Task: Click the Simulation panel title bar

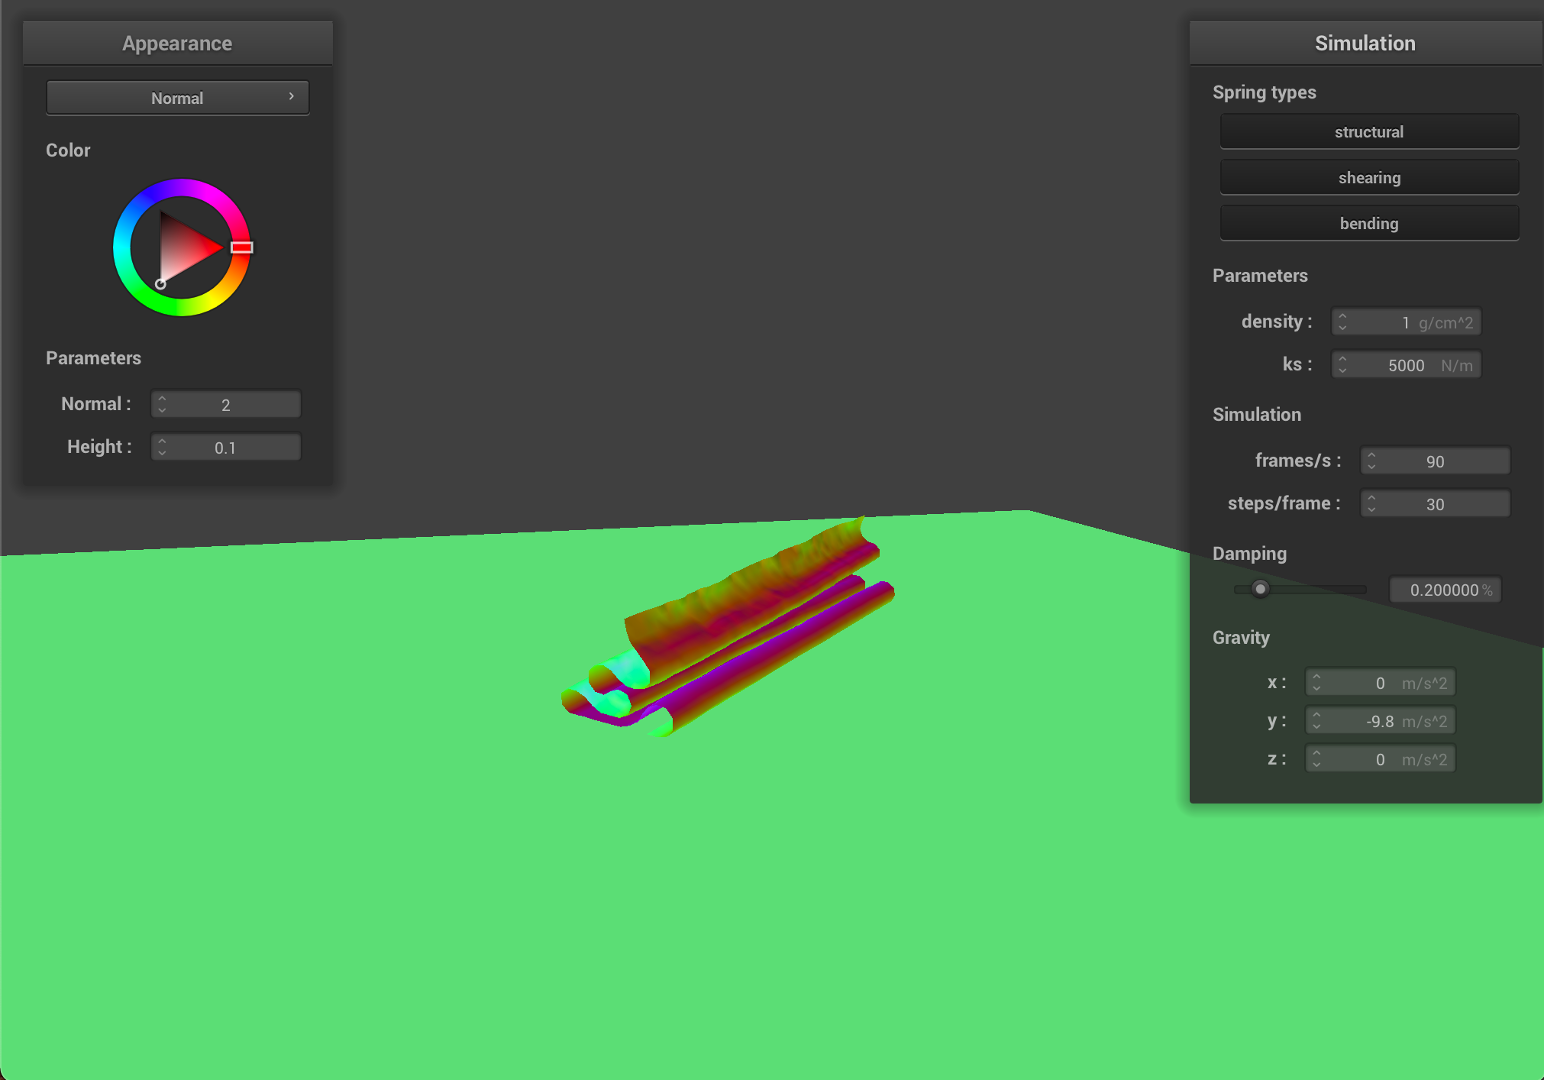Action: (x=1364, y=43)
